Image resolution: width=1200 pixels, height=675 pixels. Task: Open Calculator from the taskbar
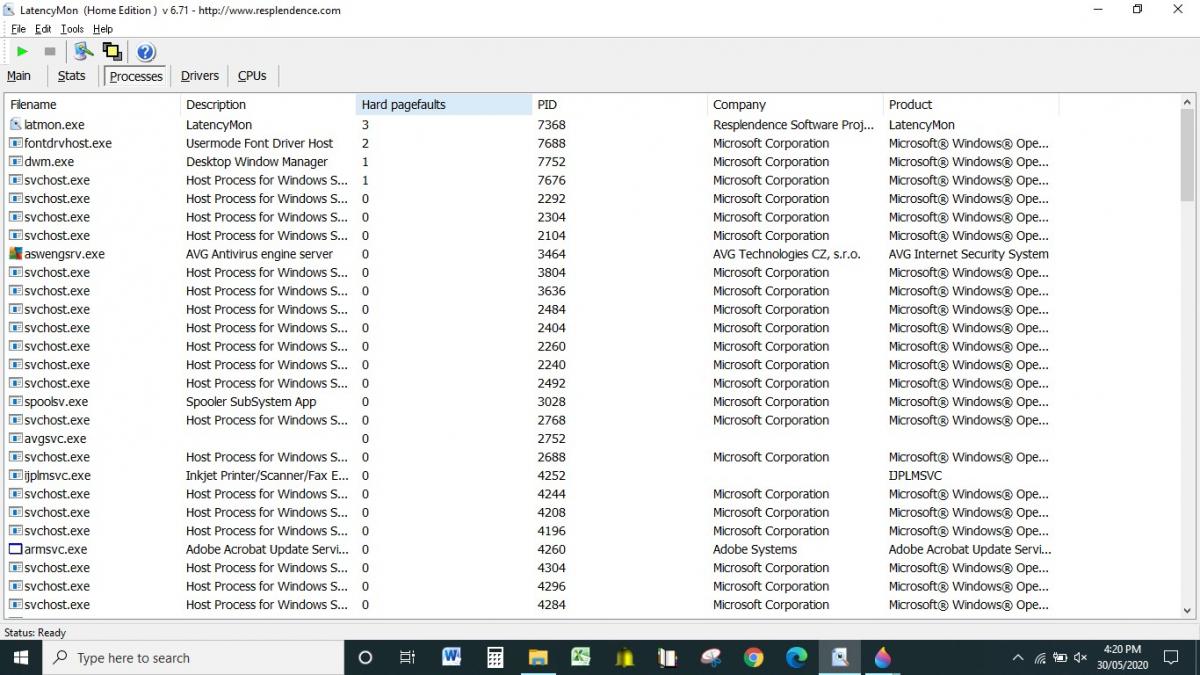pyautogui.click(x=494, y=657)
